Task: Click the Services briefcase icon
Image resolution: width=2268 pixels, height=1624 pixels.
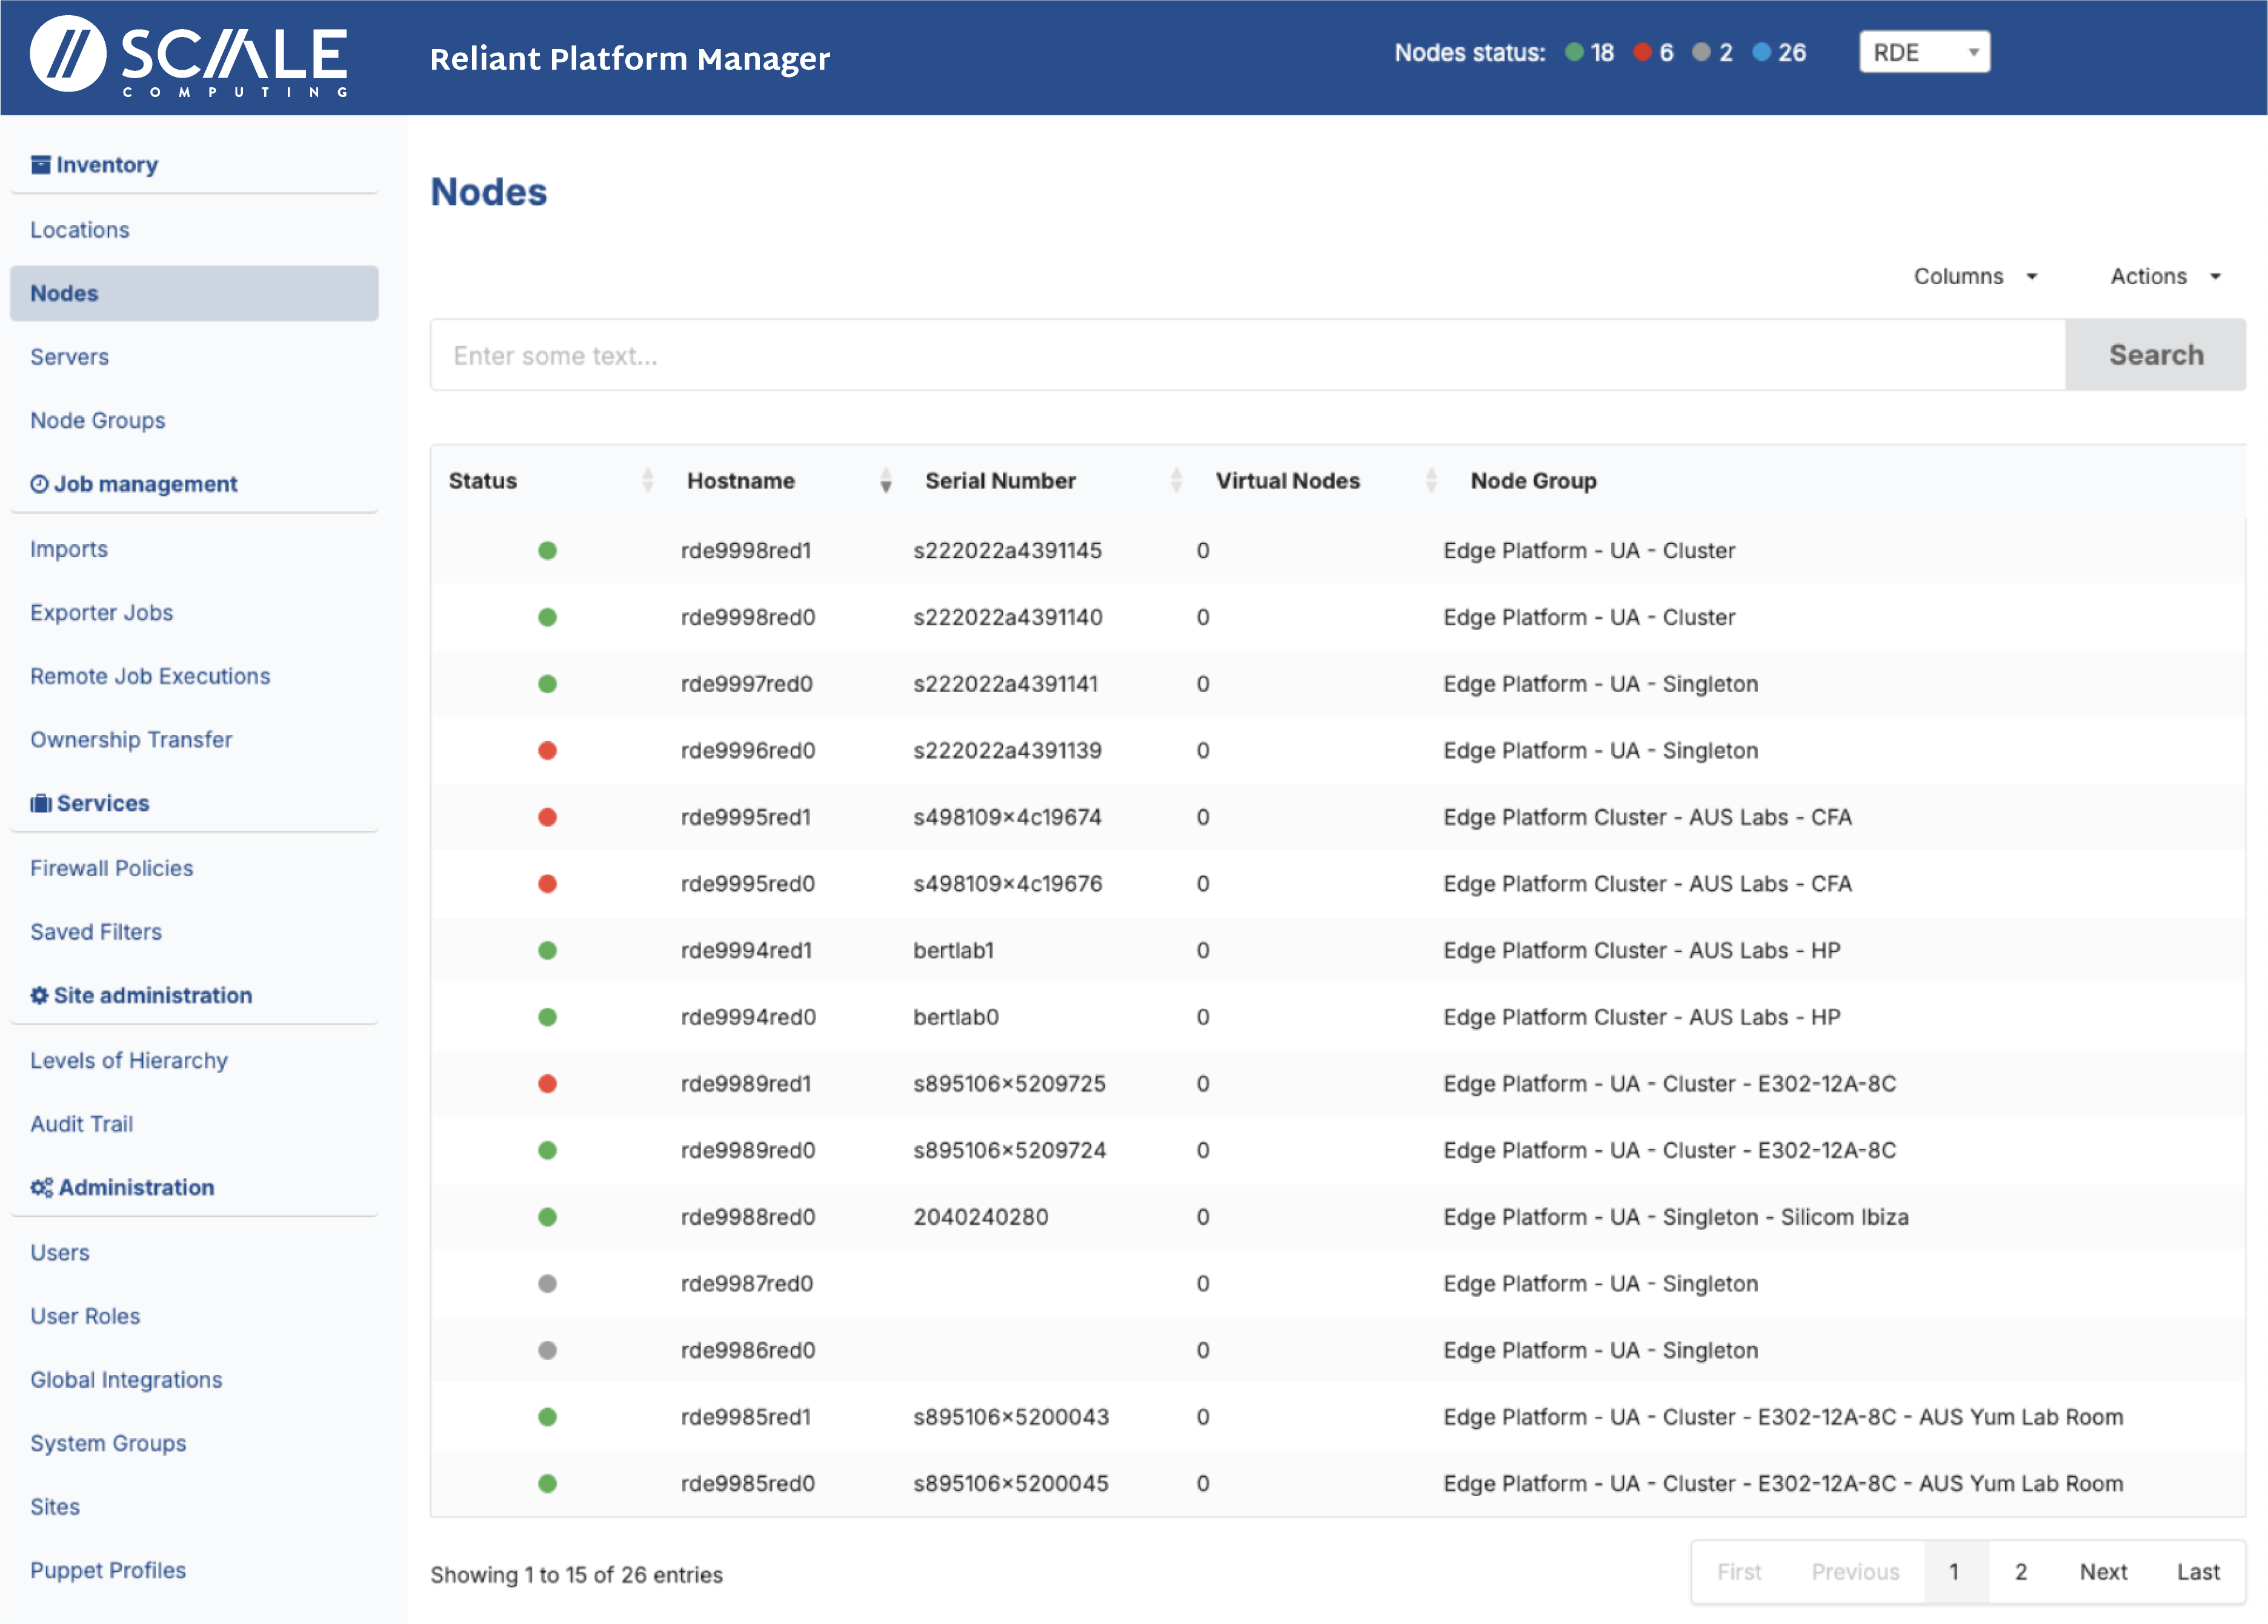Action: (x=41, y=804)
